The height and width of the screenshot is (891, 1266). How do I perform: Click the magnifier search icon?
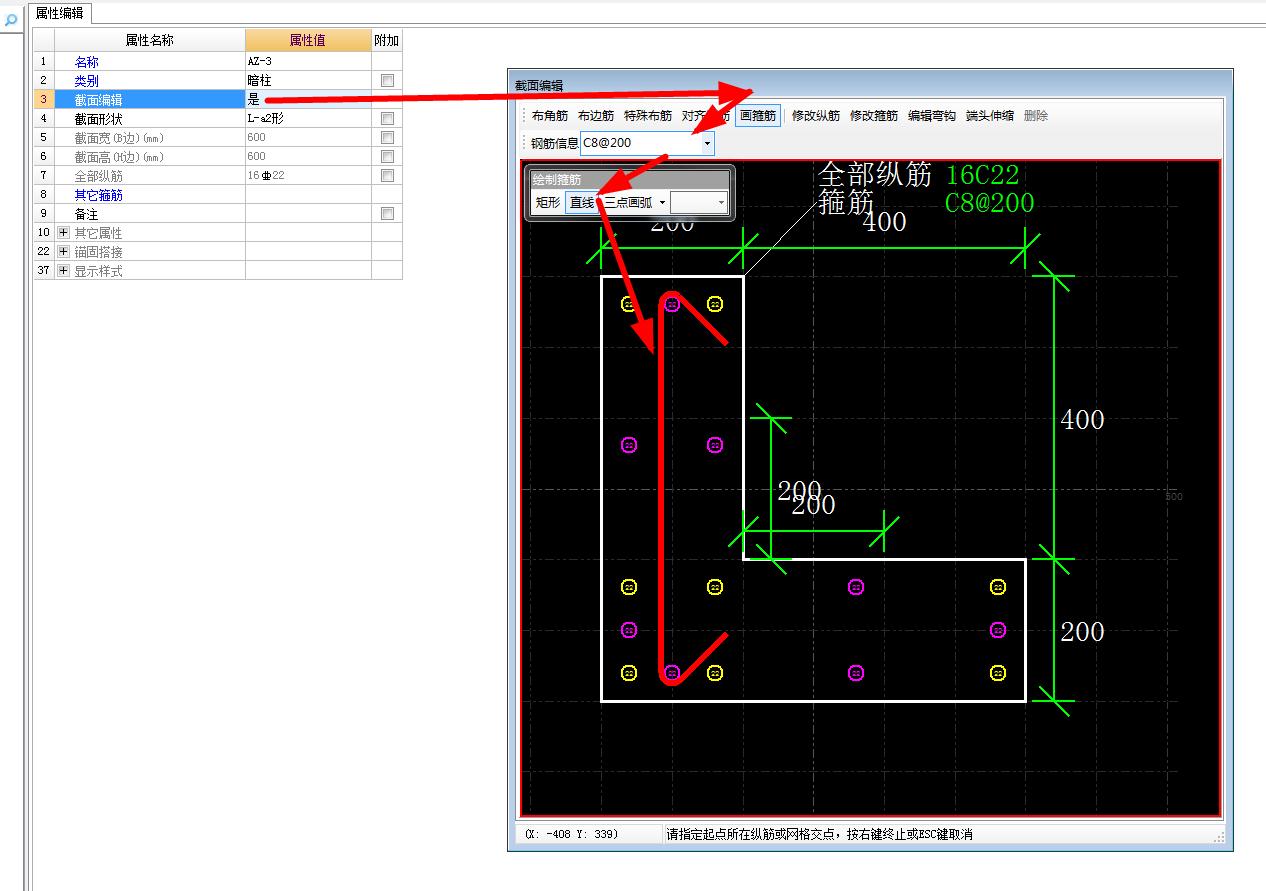coord(11,19)
